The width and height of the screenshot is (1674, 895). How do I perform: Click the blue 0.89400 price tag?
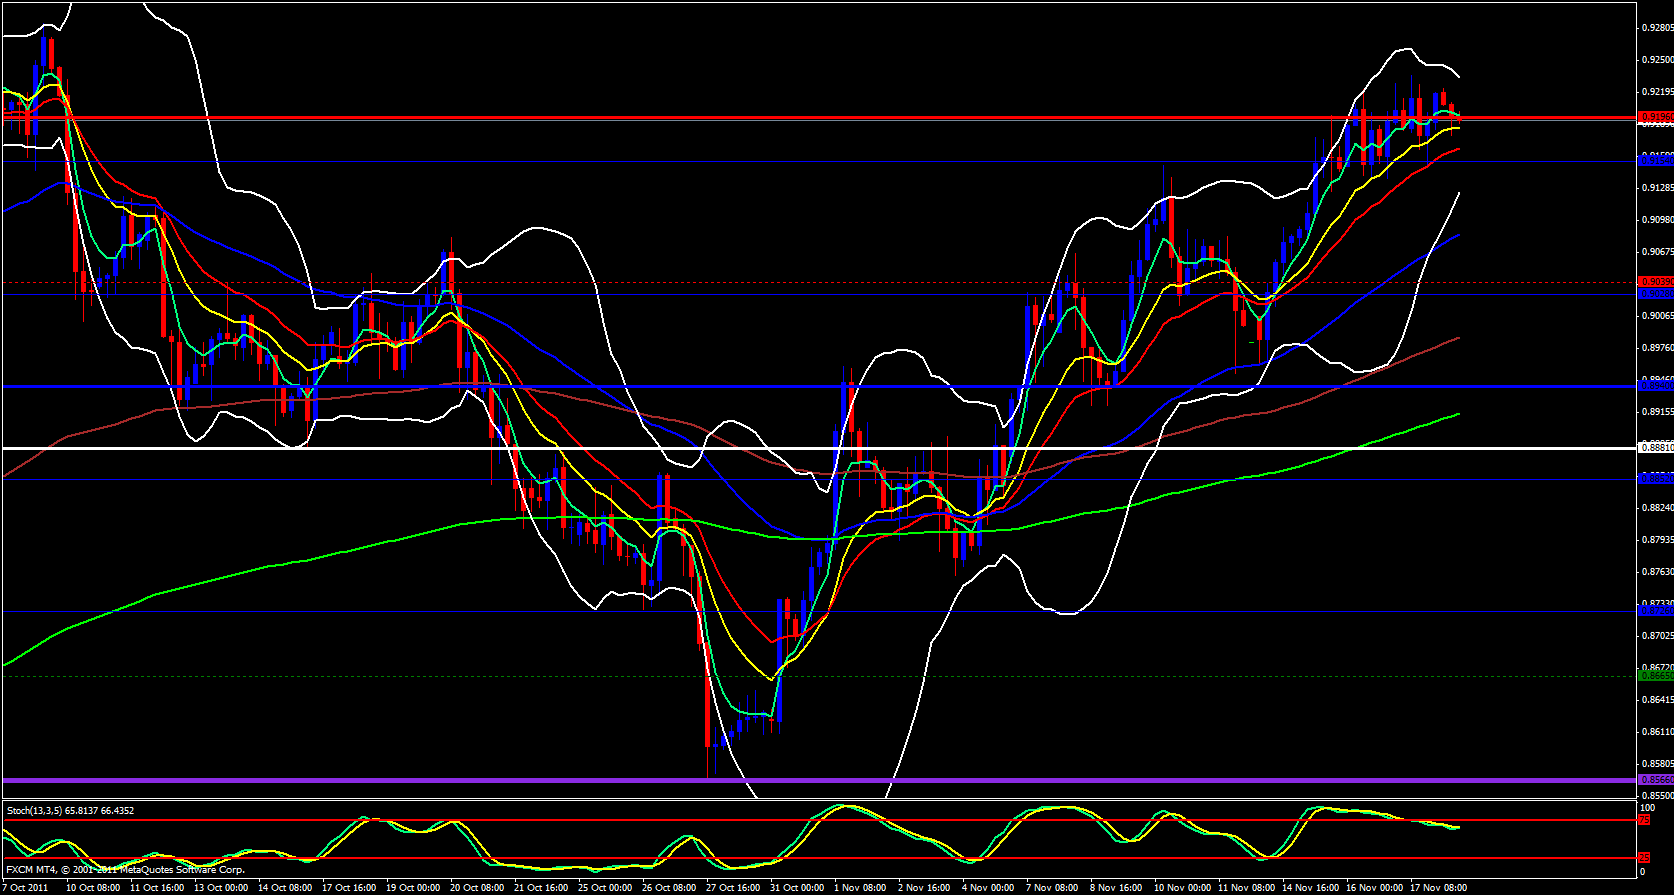click(x=1655, y=386)
